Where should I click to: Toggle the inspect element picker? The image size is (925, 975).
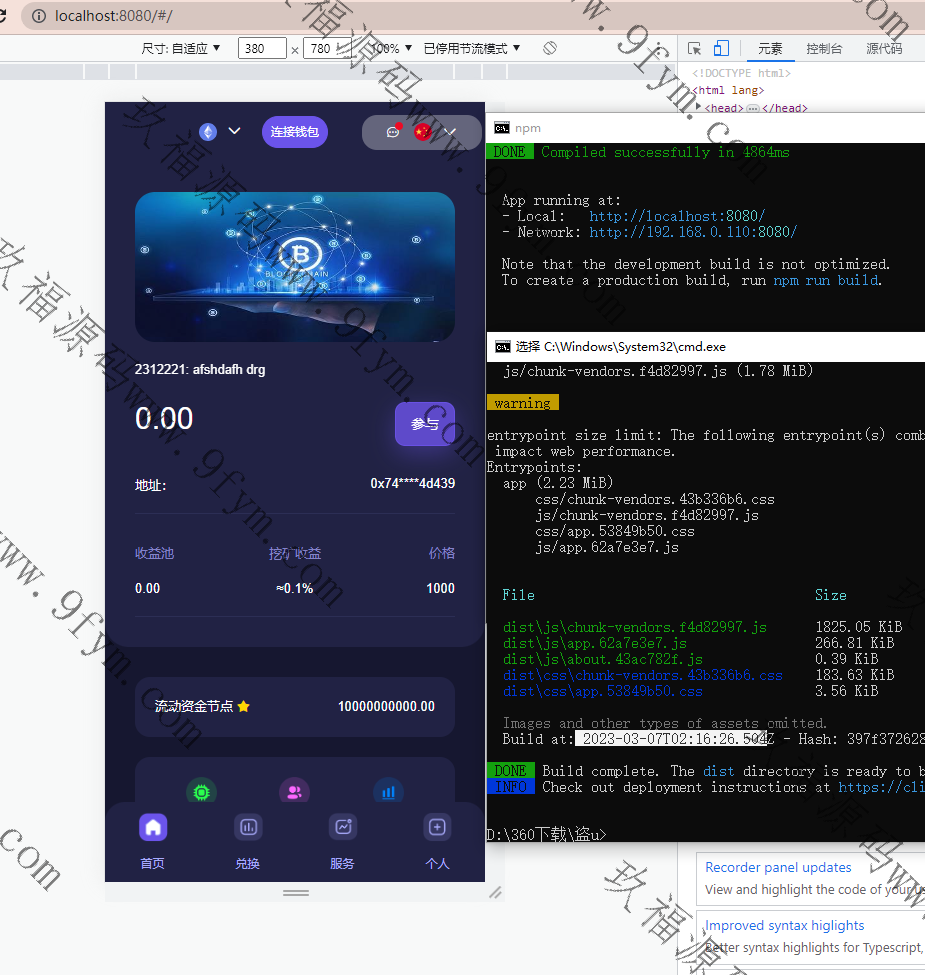pyautogui.click(x=694, y=48)
